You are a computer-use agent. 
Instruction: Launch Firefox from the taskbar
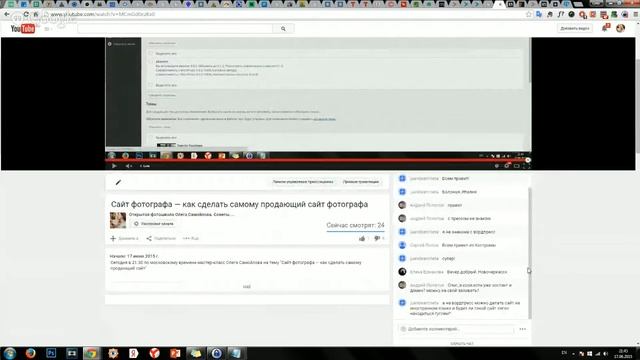pos(31,353)
